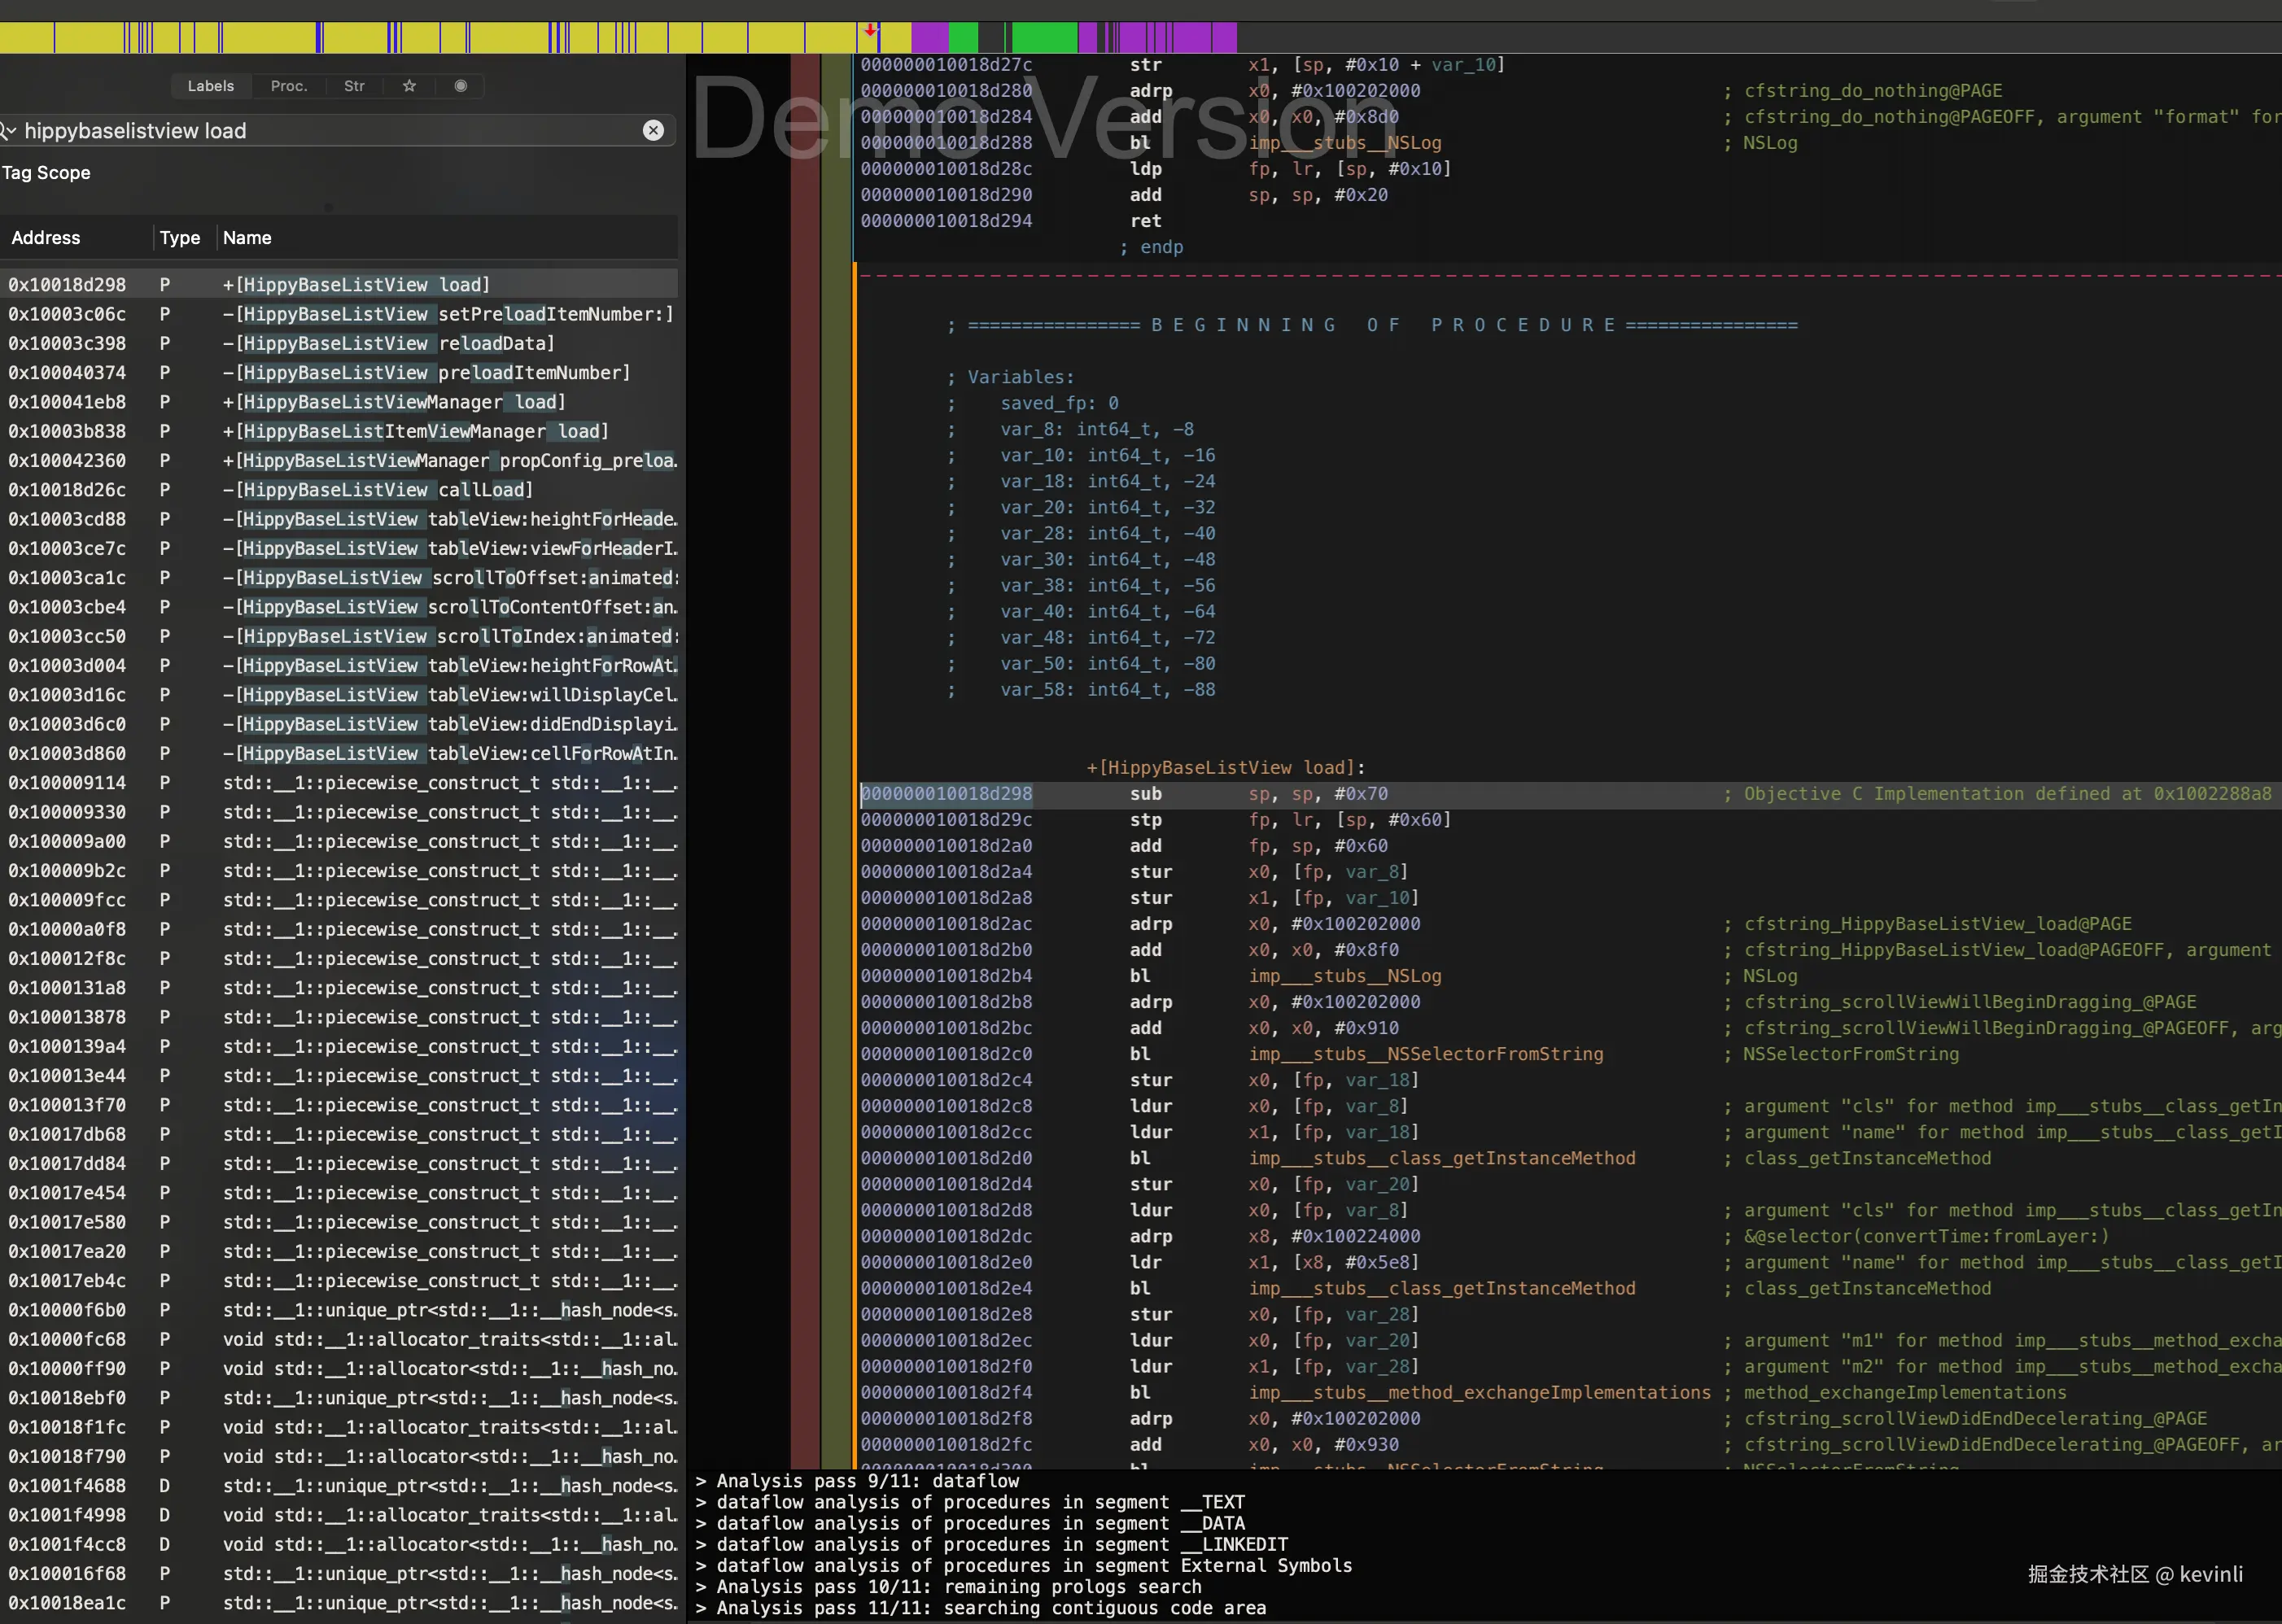This screenshot has height=1624, width=2282.
Task: Click green segment in navigation bar
Action: pos(1044,38)
